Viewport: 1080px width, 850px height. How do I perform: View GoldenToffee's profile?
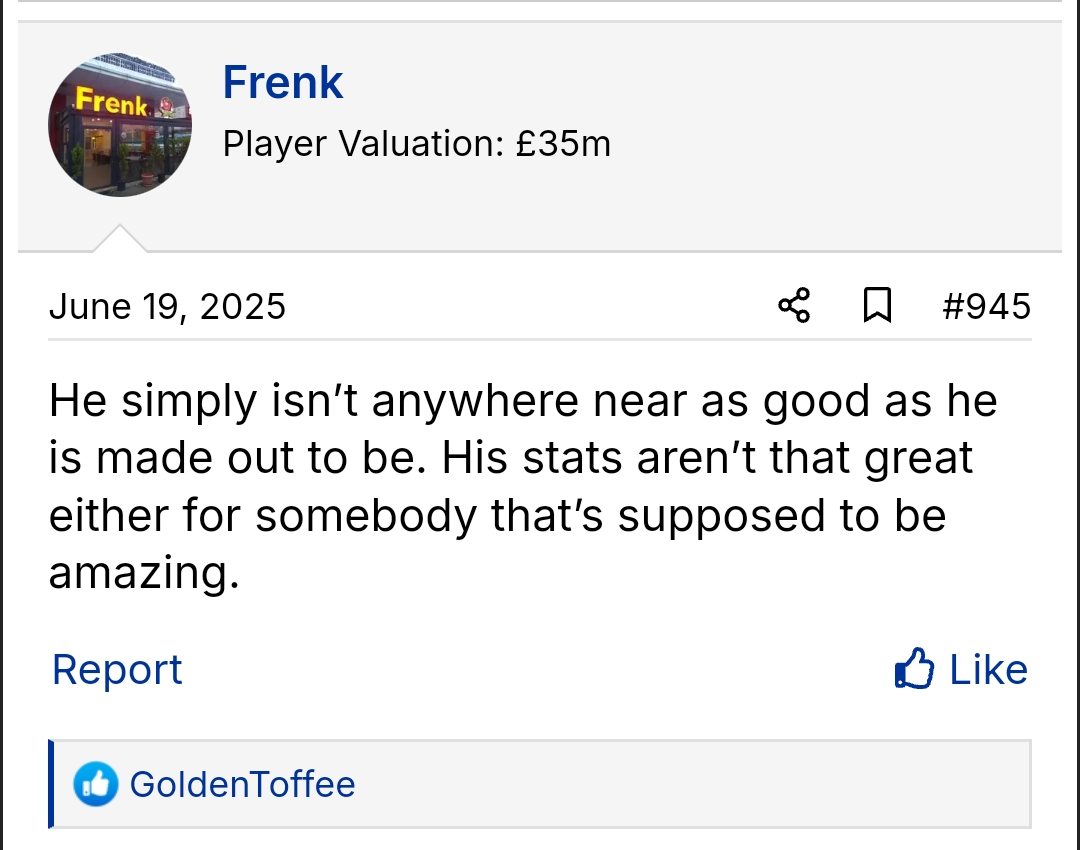pyautogui.click(x=242, y=785)
